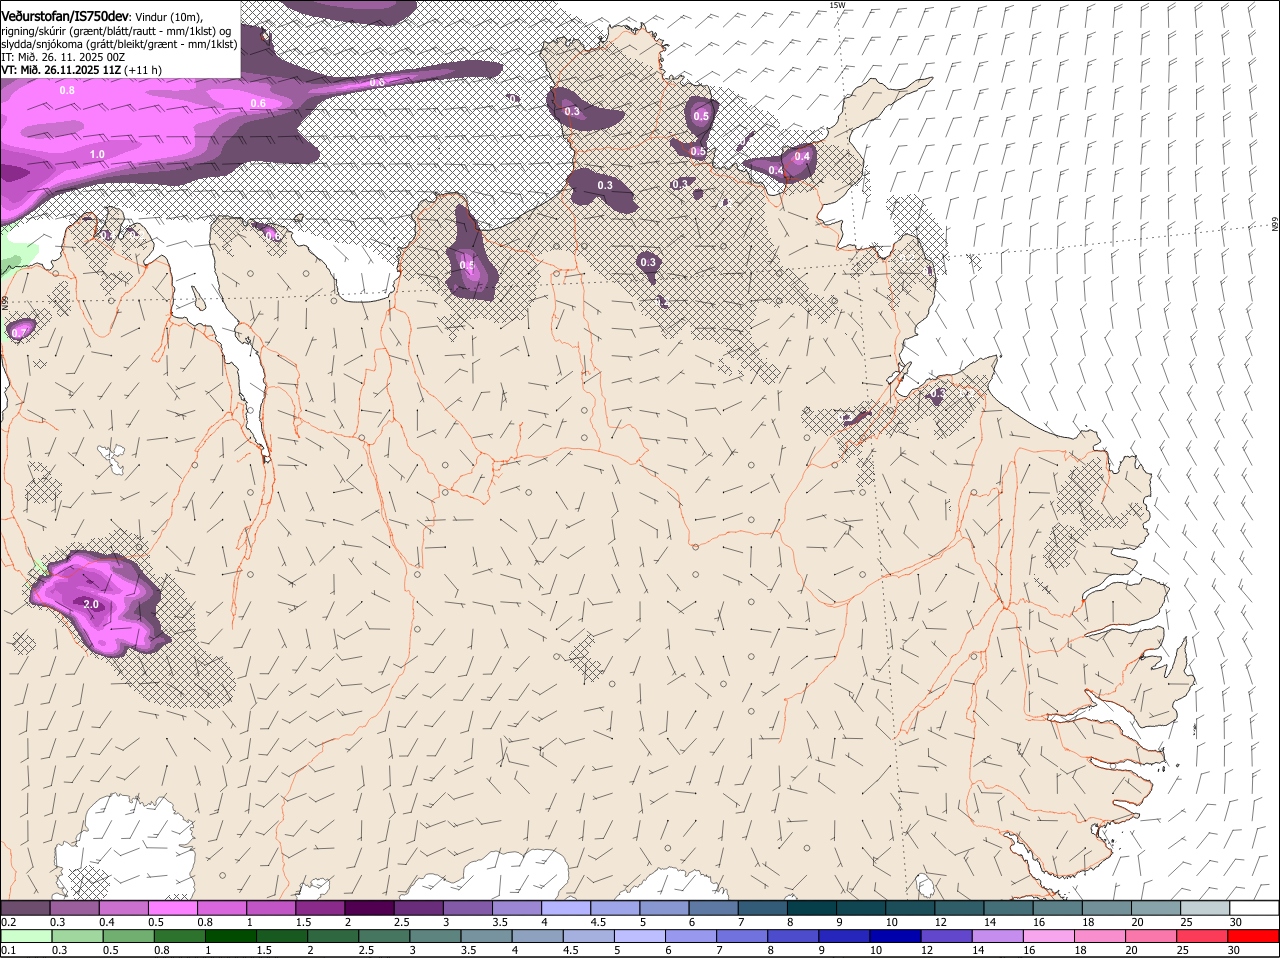
Task: Select top legend pale grey swatch at 25
Action: 1205,908
